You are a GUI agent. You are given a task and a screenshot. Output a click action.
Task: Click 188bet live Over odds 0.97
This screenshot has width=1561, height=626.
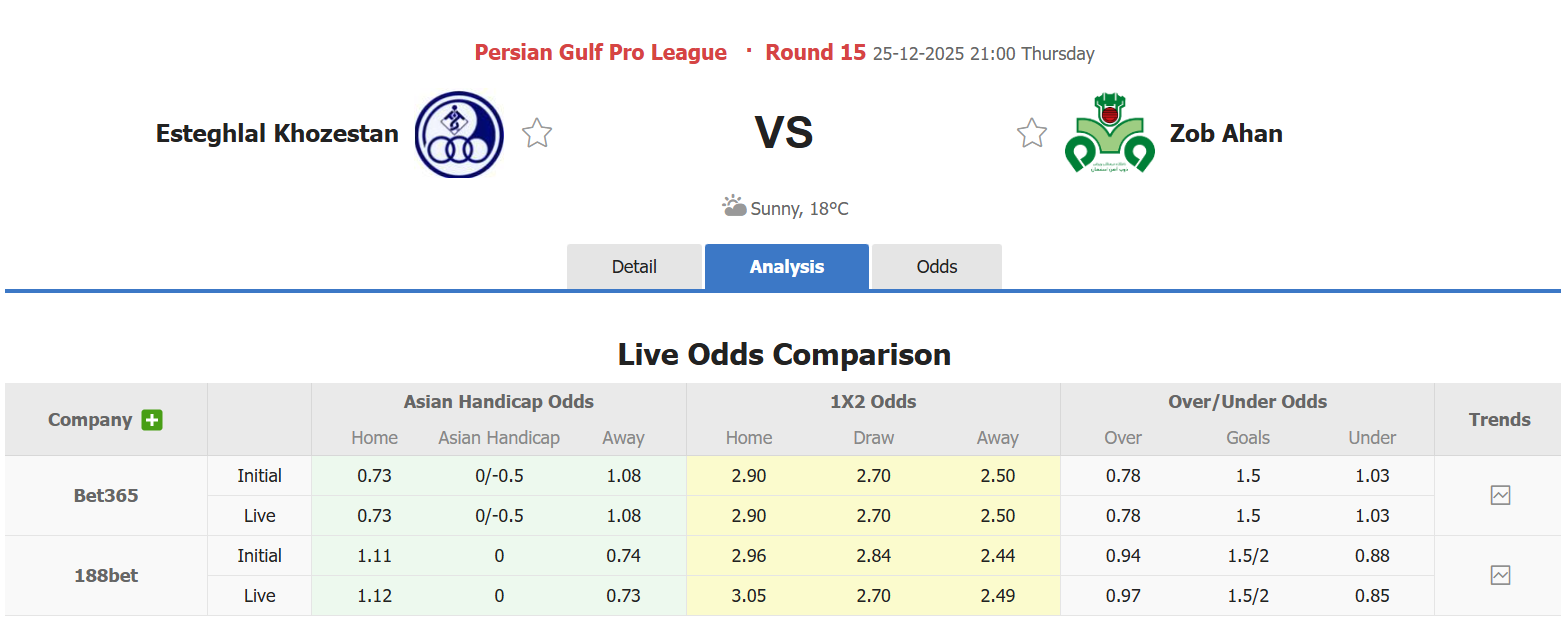1123,596
